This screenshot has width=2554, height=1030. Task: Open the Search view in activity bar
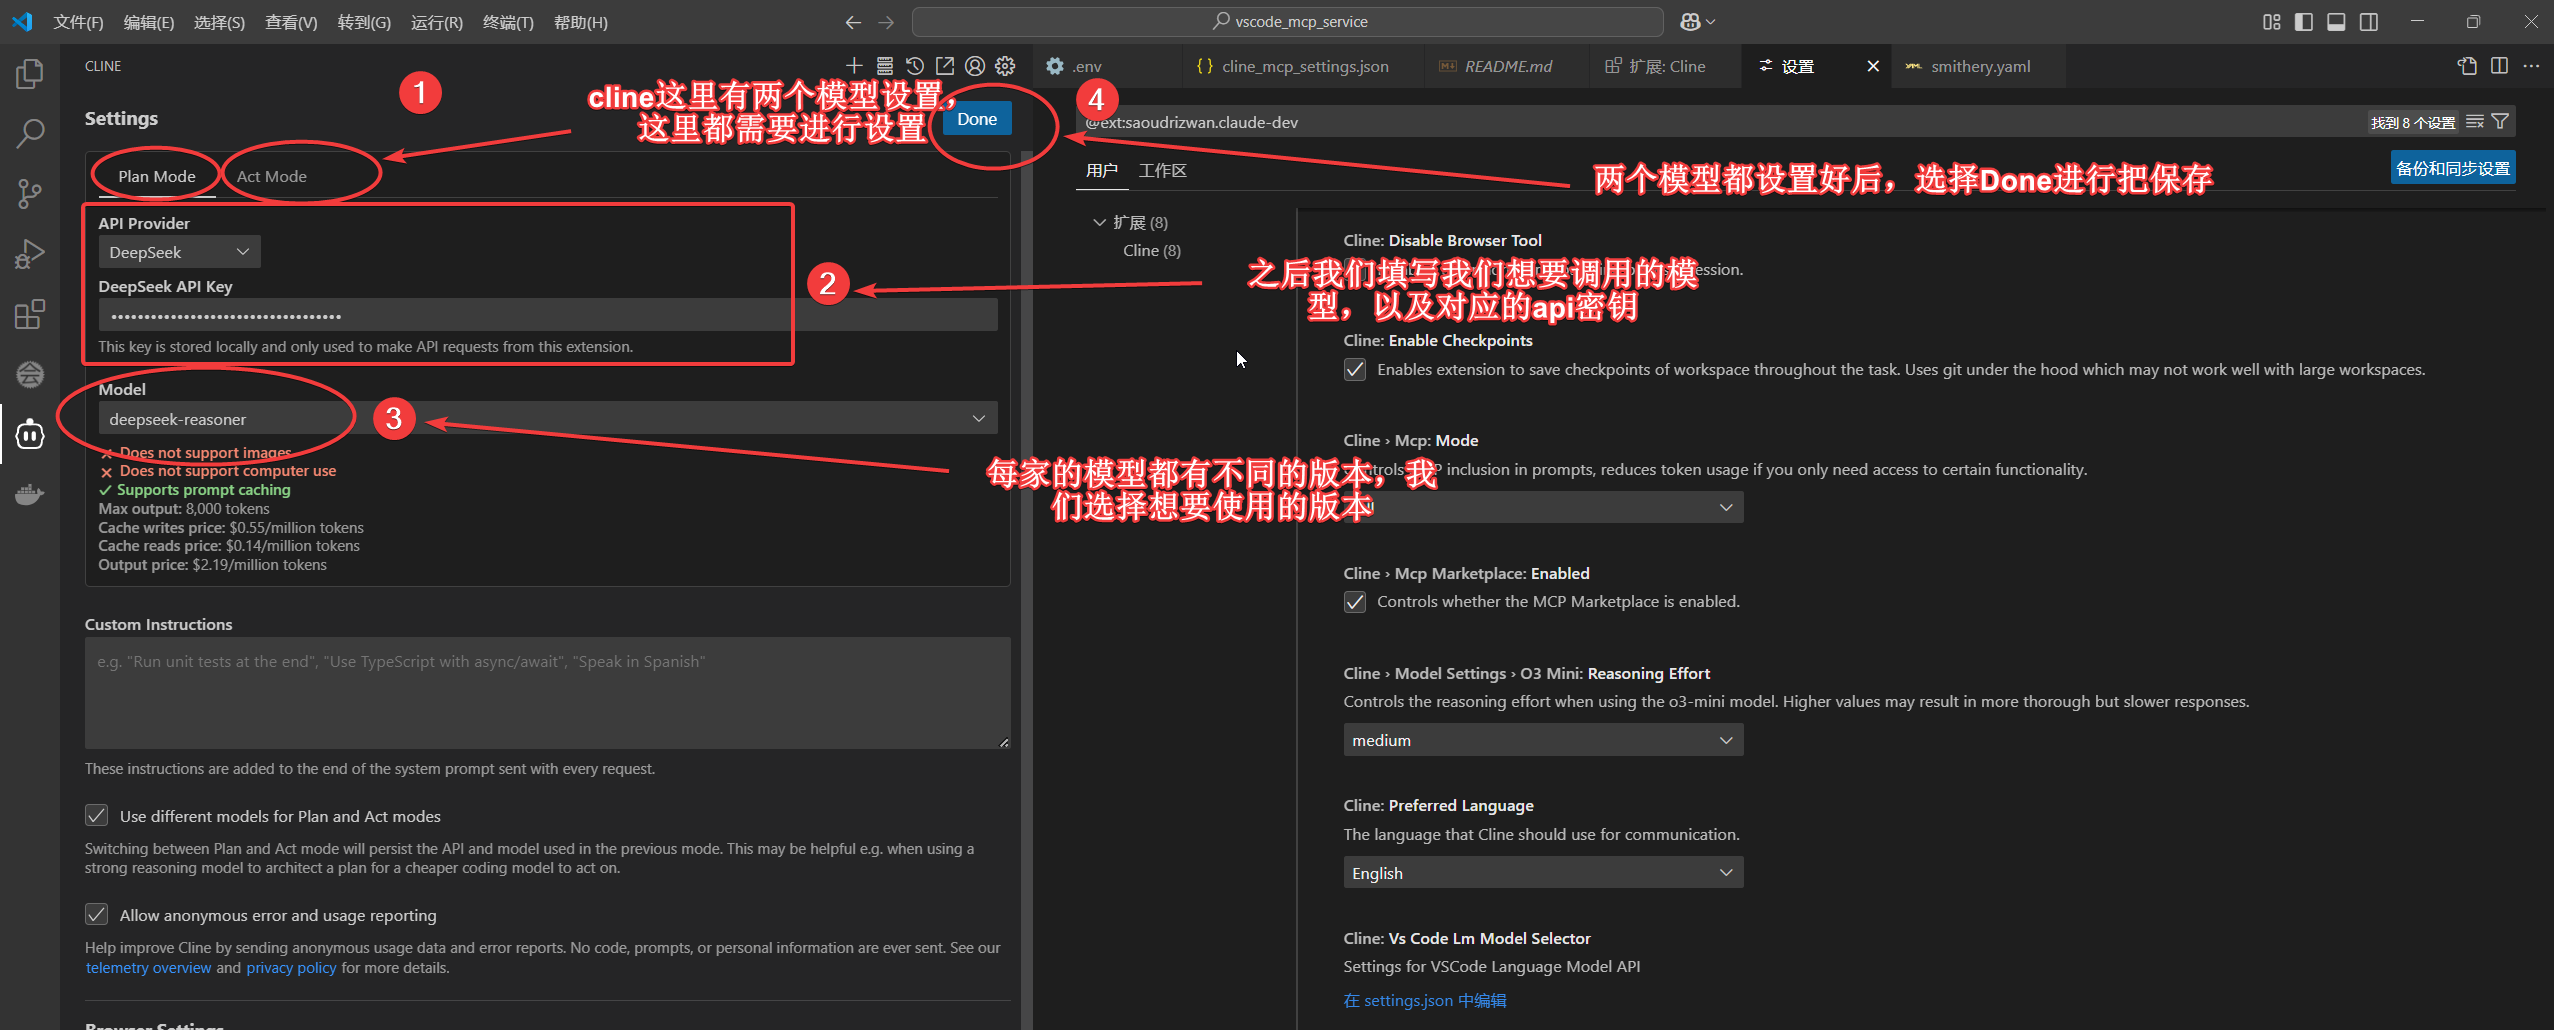point(30,132)
